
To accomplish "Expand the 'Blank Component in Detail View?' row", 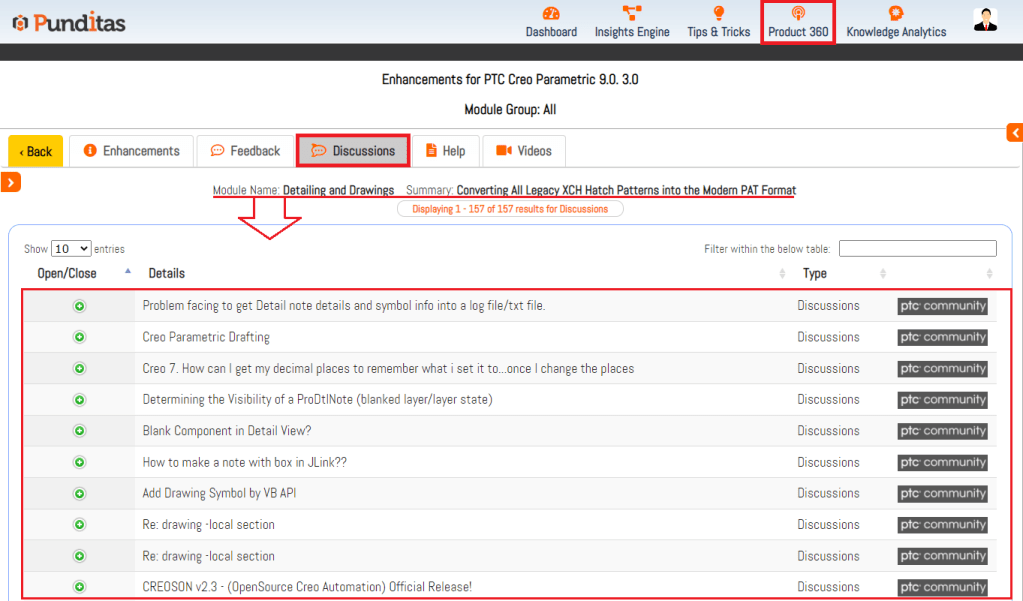I will tap(79, 431).
